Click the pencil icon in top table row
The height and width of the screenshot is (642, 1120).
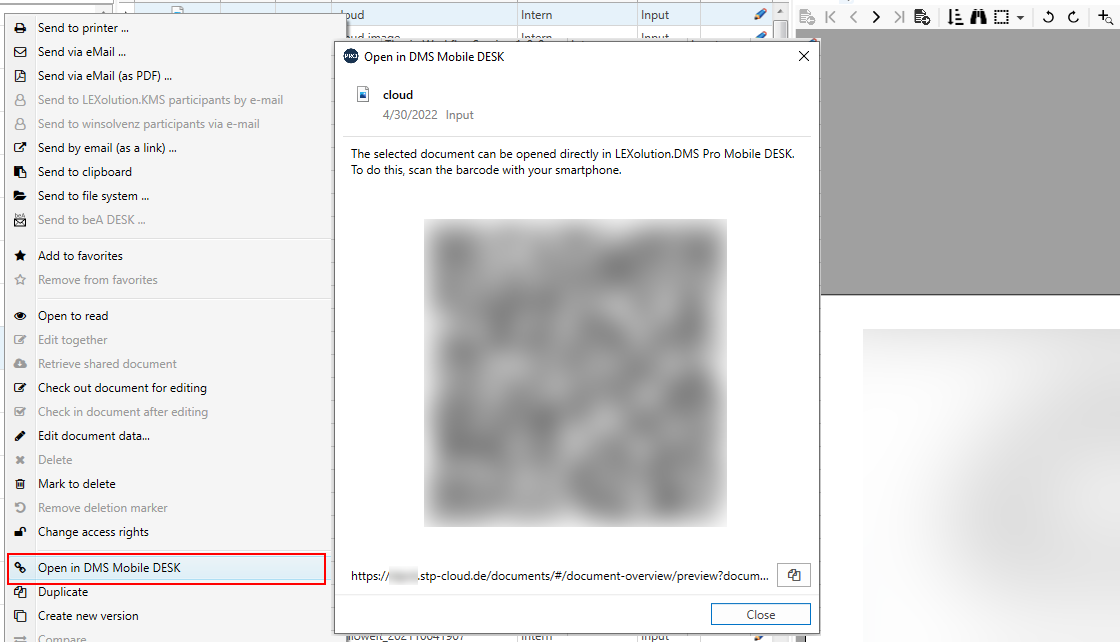coord(760,14)
